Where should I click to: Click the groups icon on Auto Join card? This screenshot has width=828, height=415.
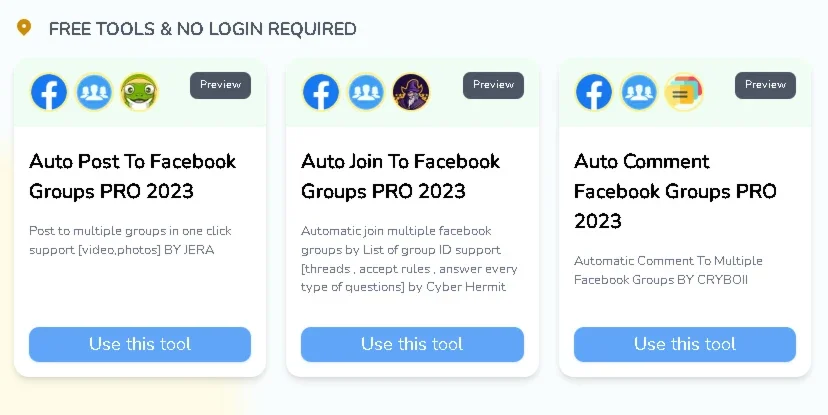coord(366,92)
